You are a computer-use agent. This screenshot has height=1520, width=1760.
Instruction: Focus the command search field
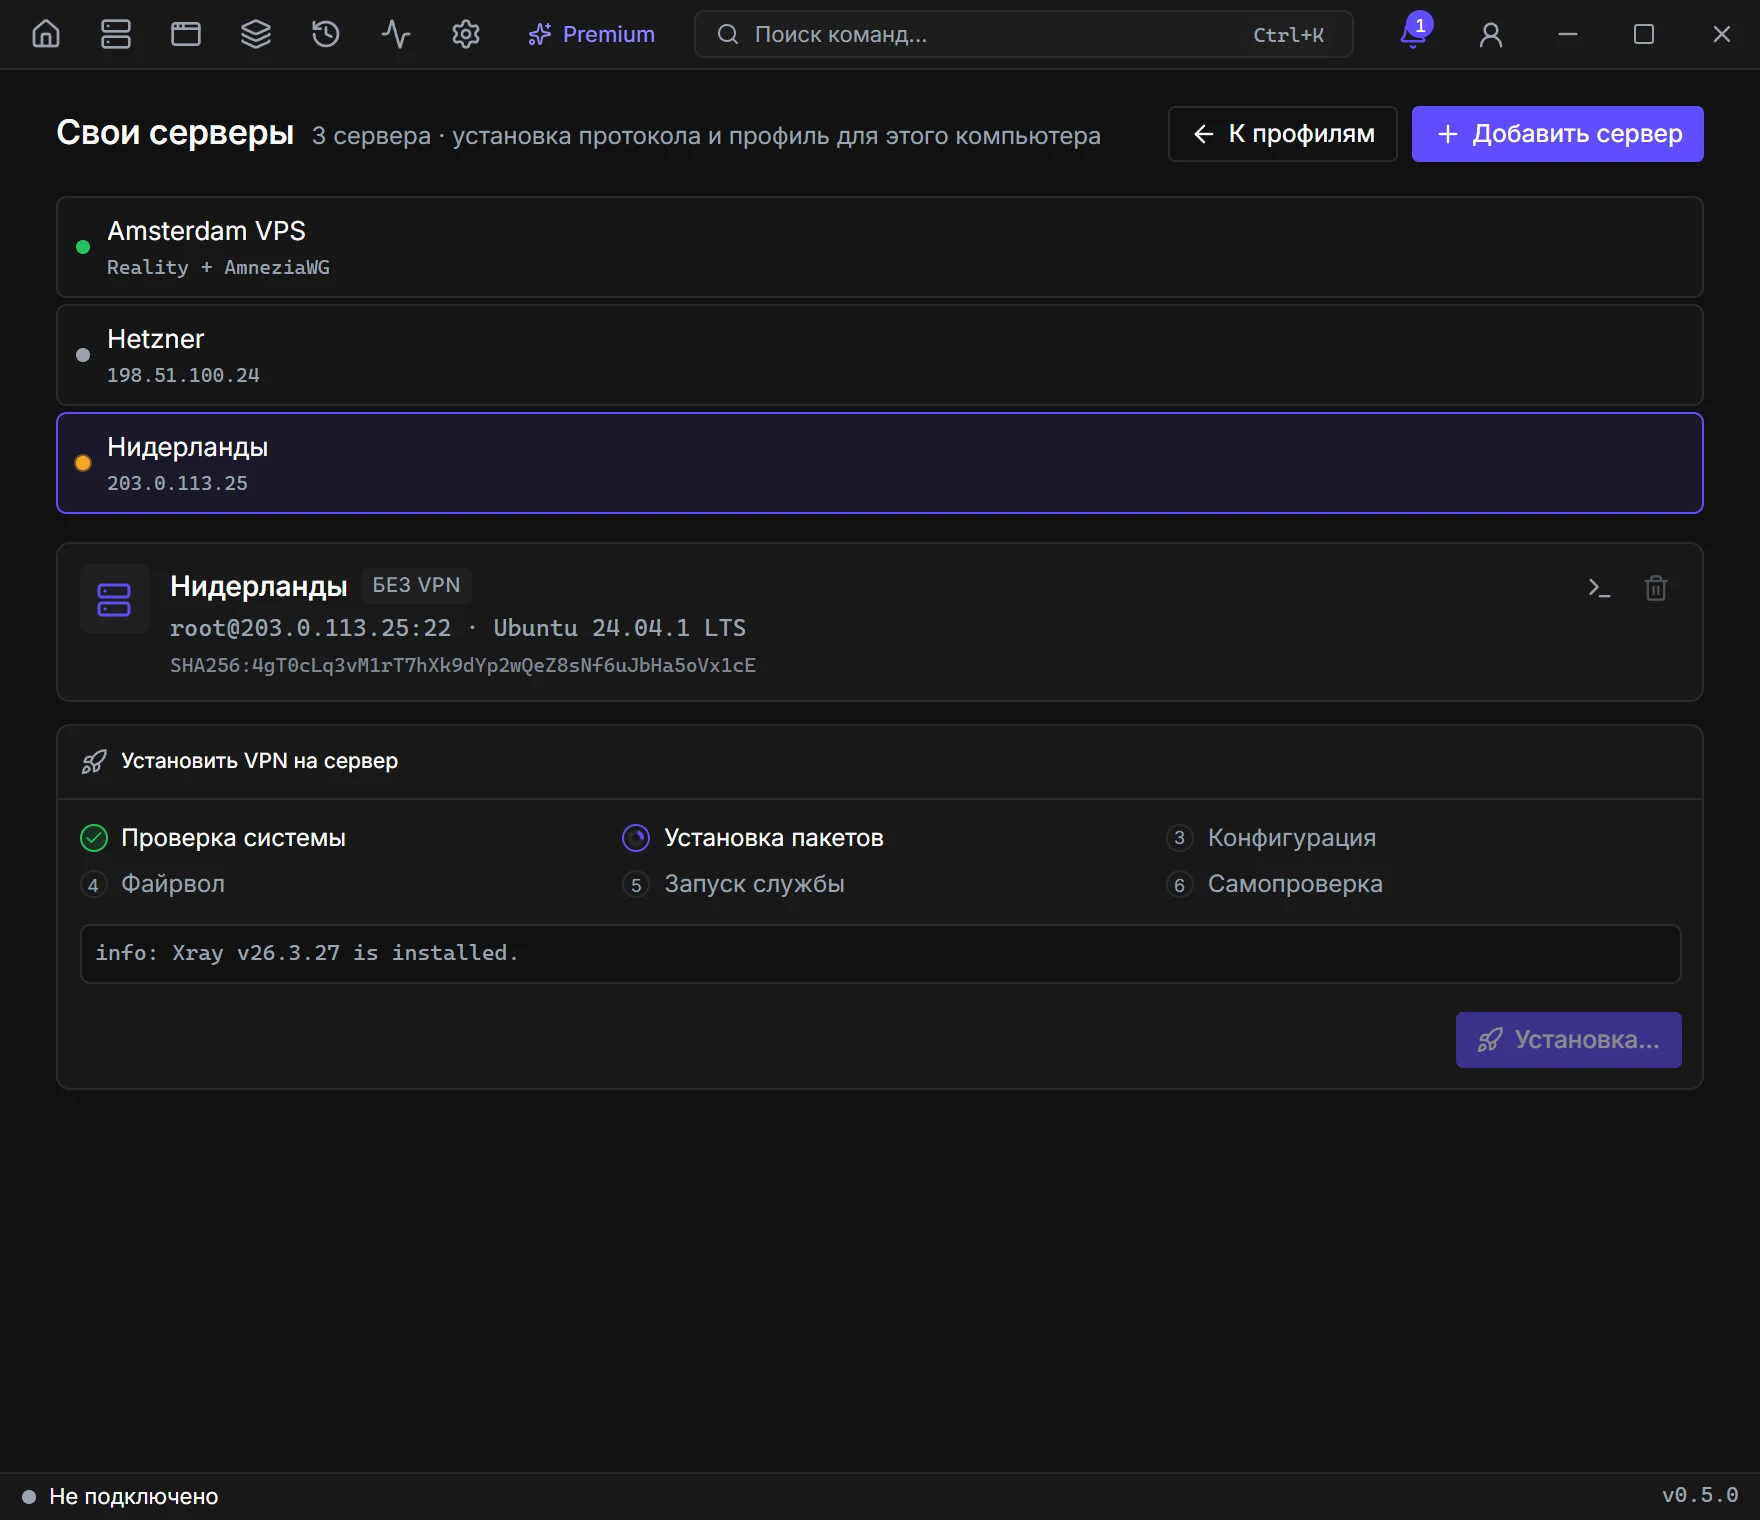pyautogui.click(x=1023, y=34)
